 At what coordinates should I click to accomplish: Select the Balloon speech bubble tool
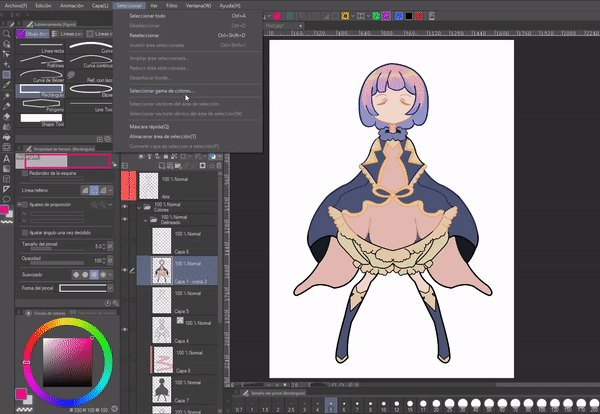(x=6, y=199)
